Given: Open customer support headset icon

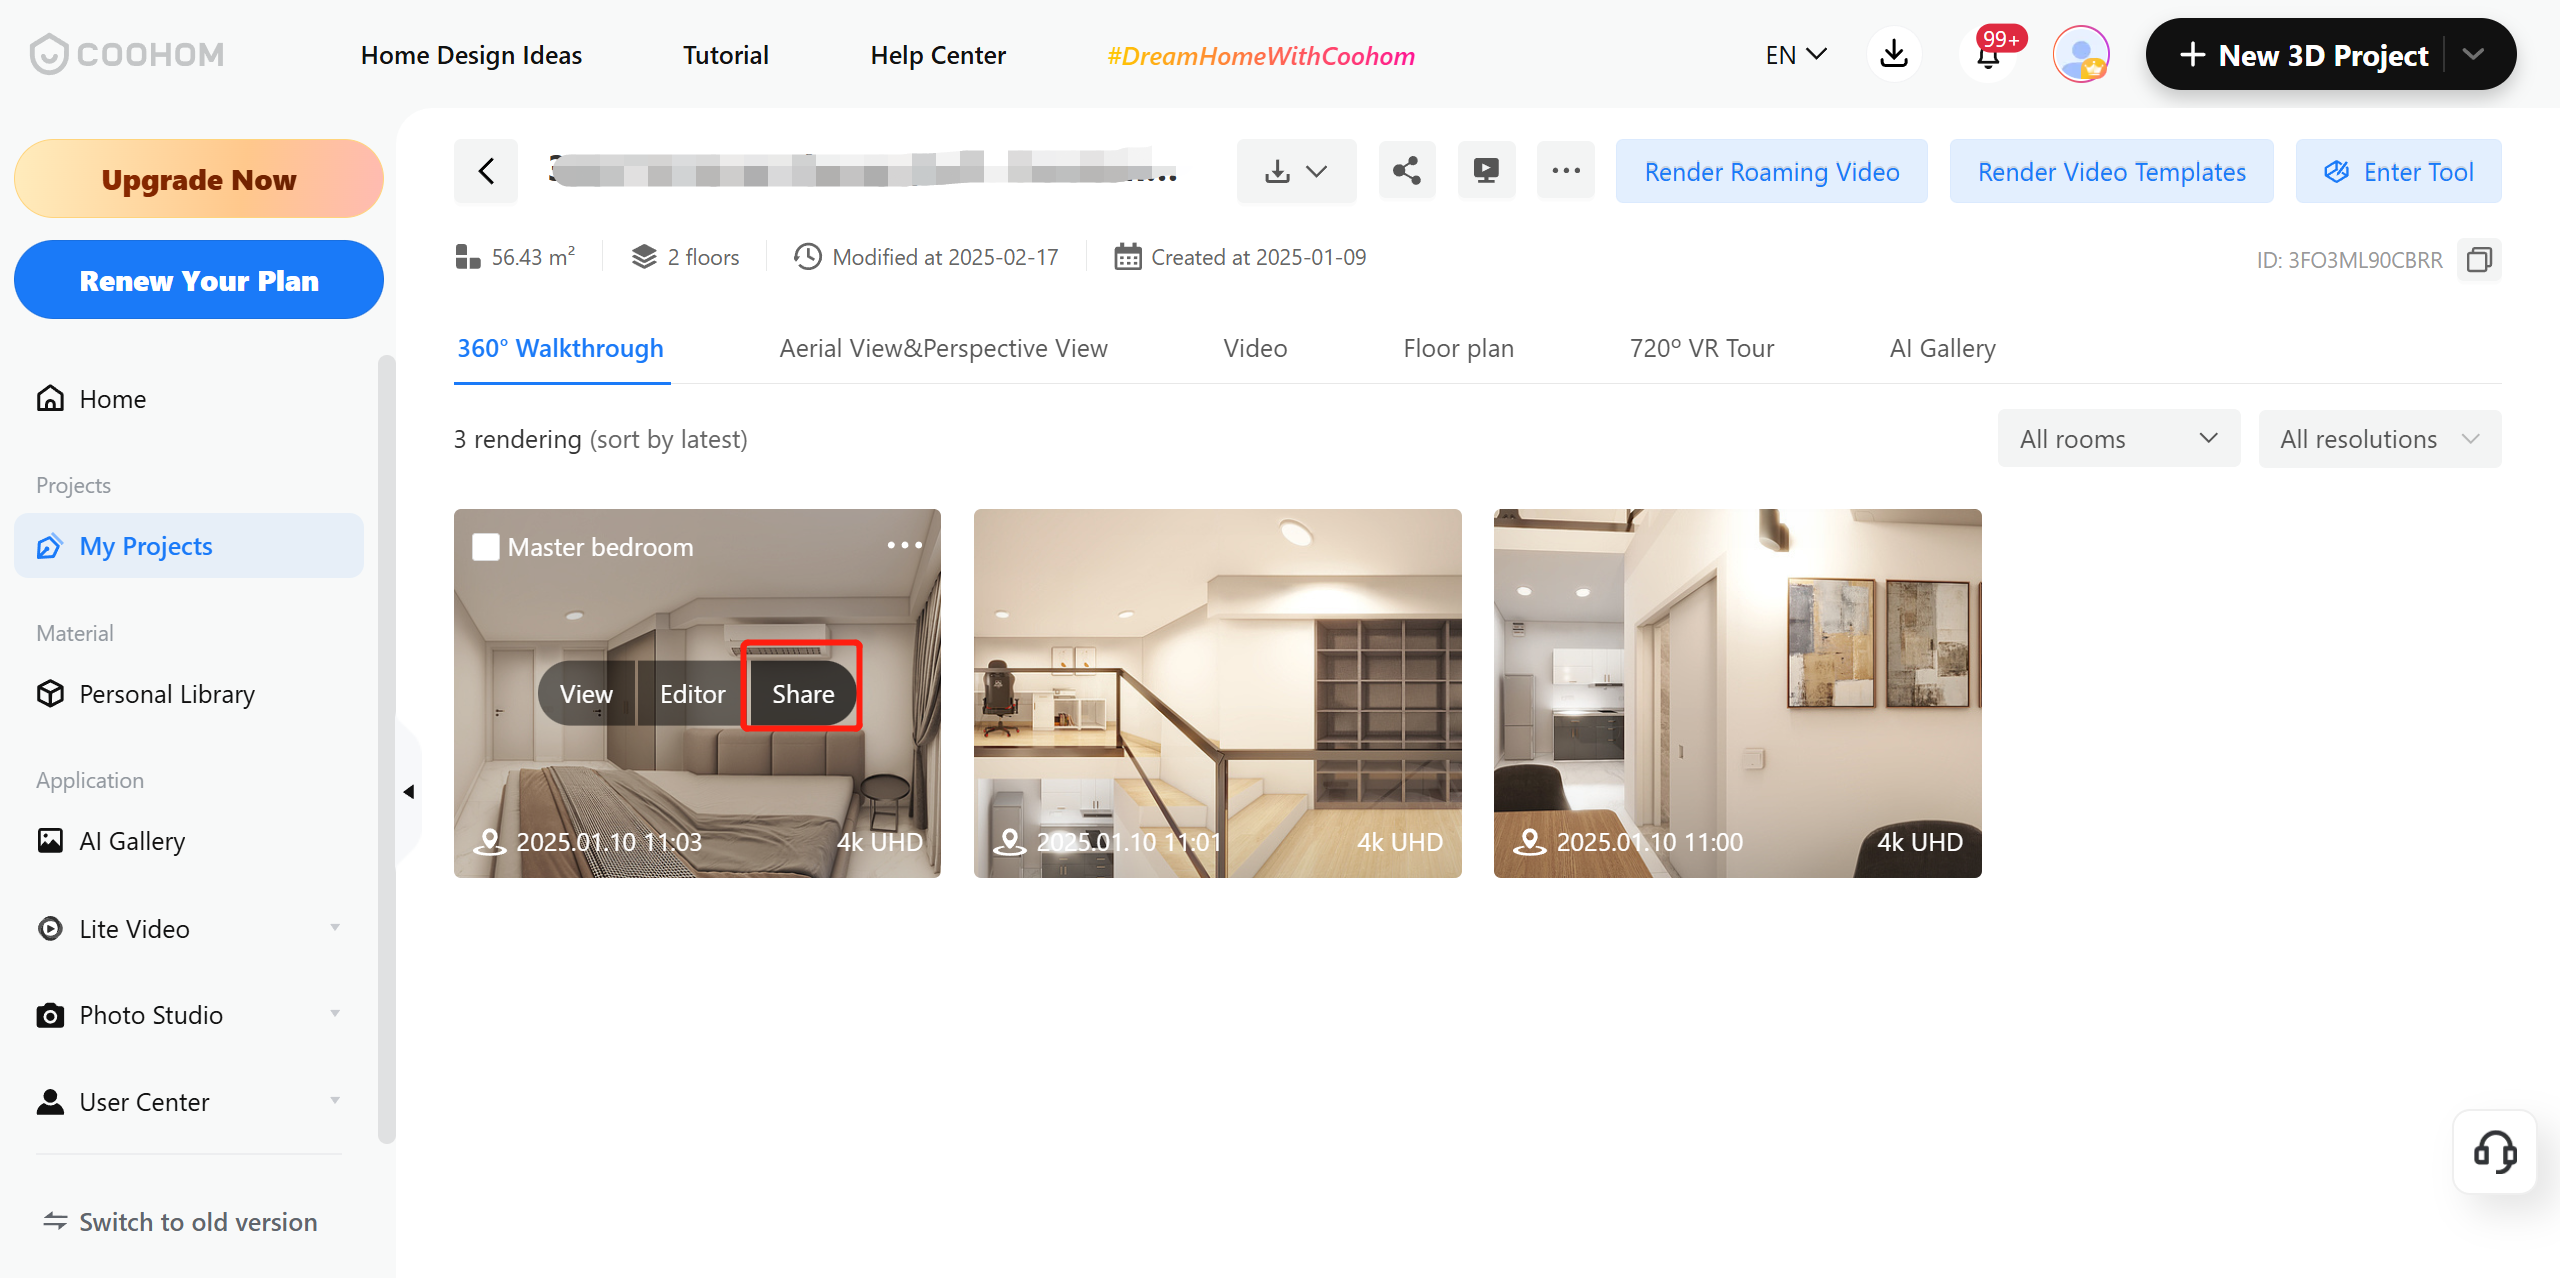Looking at the screenshot, I should pos(2494,1152).
